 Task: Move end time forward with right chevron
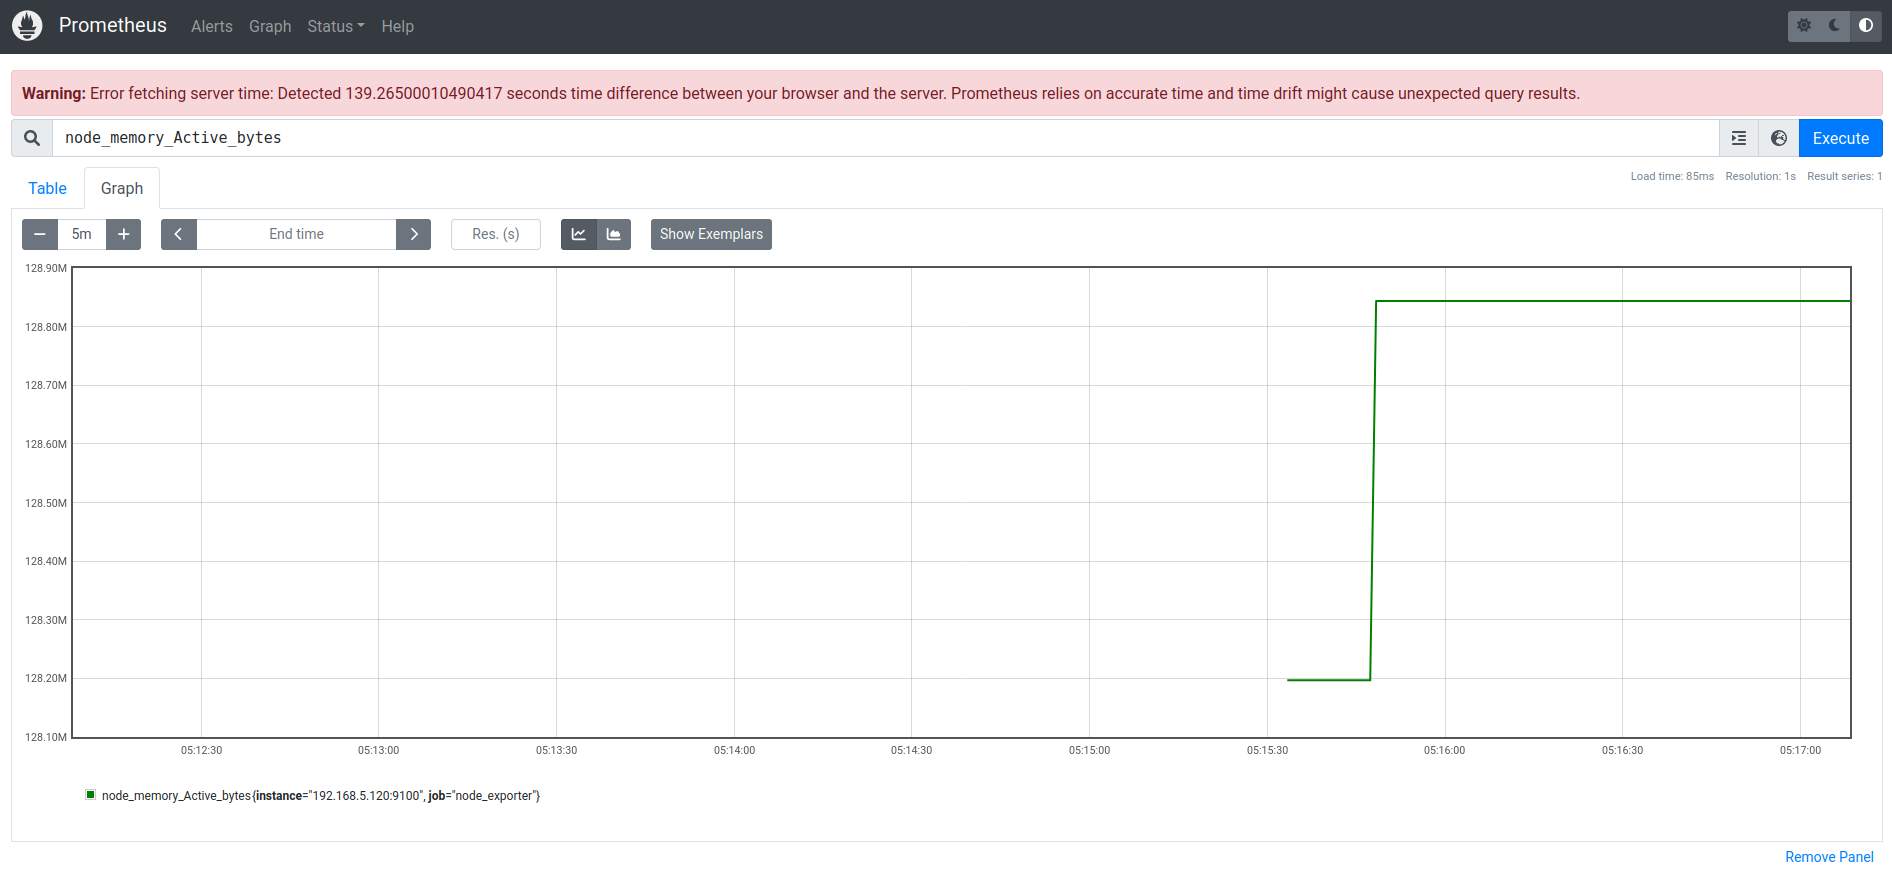pyautogui.click(x=413, y=234)
